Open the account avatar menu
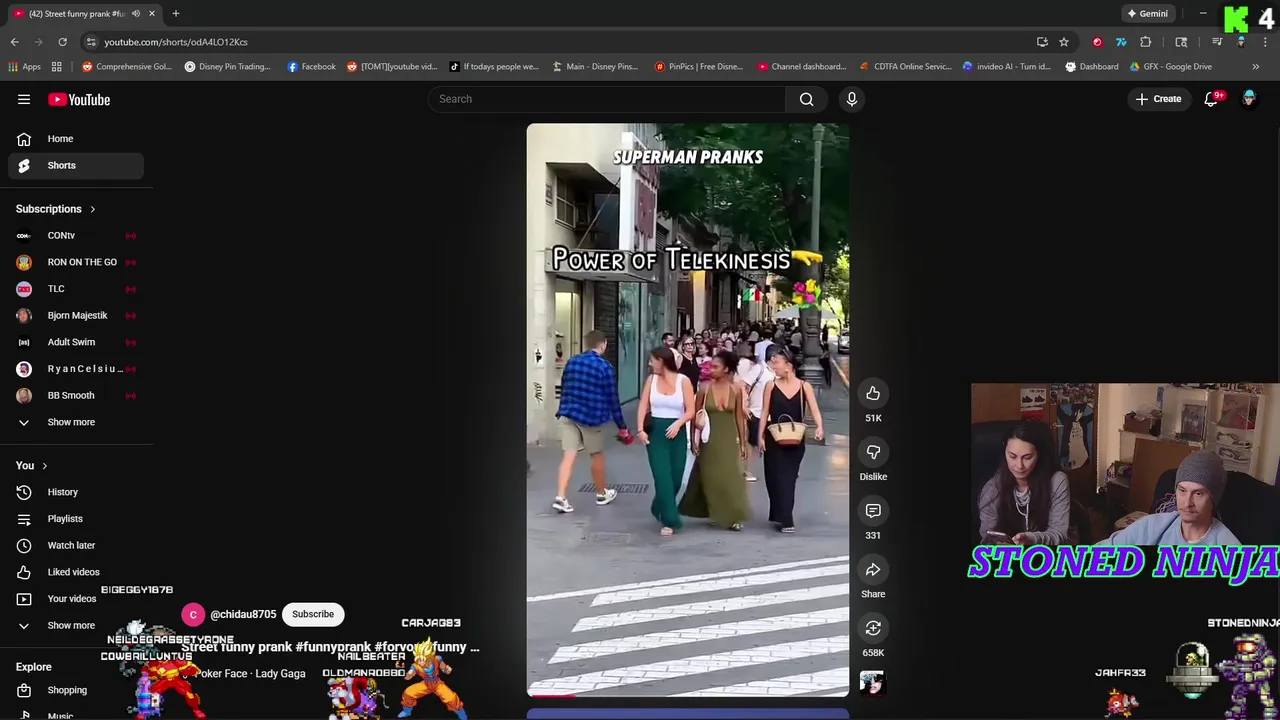1280x720 pixels. pos(1249,99)
